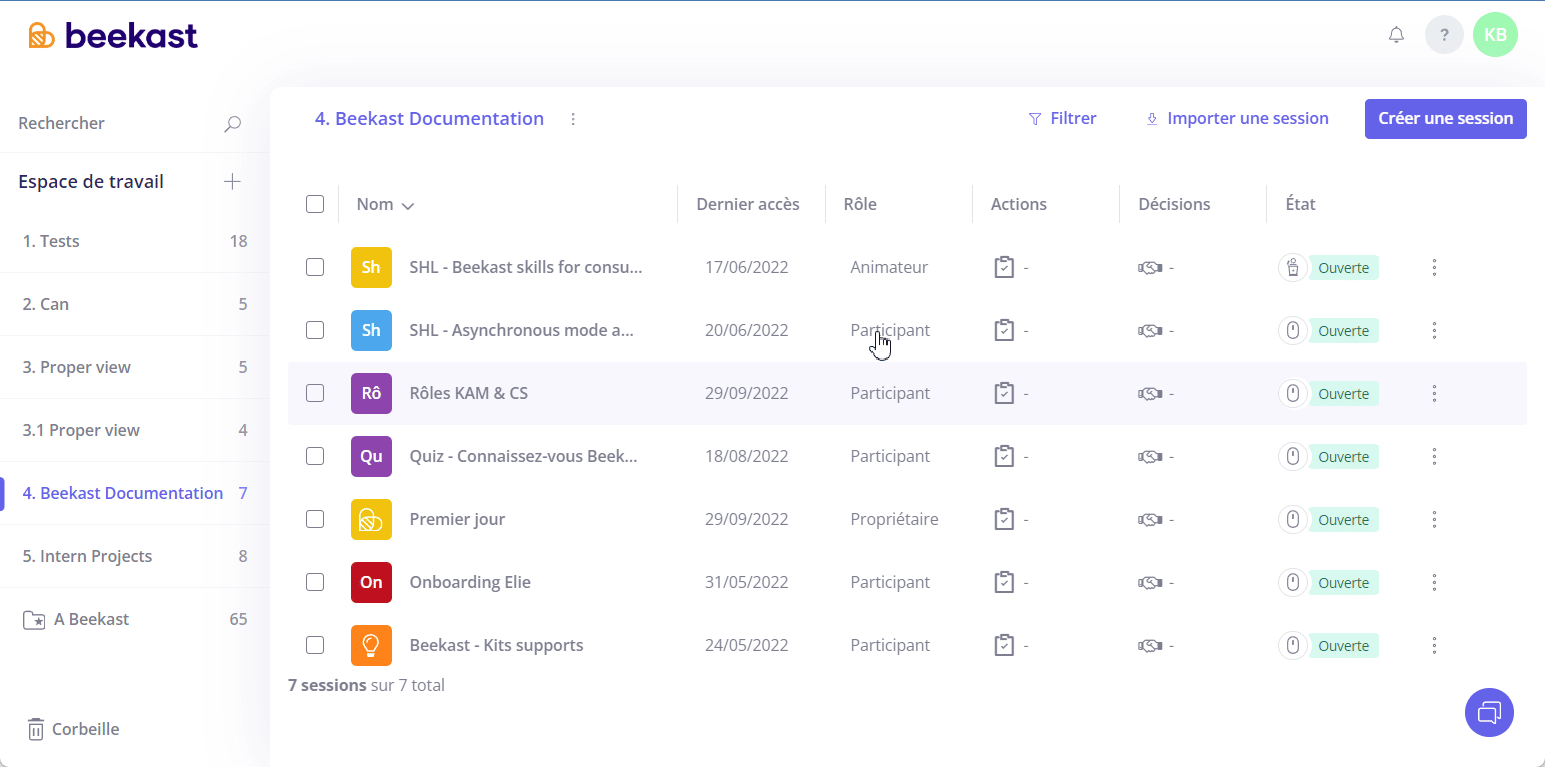
Task: Open the live chat bubble icon
Action: [1489, 712]
